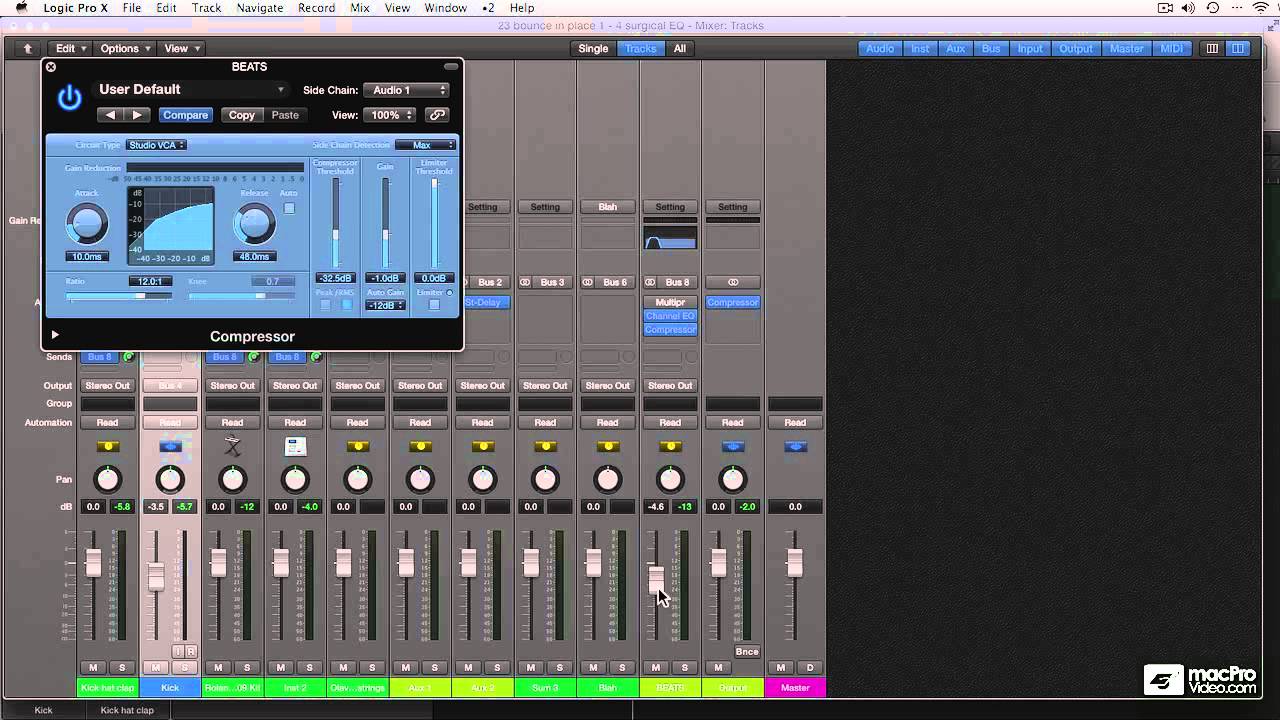Viewport: 1280px width, 720px height.
Task: Toggle Bus 8 send power on Kick hat clap
Action: [x=128, y=357]
